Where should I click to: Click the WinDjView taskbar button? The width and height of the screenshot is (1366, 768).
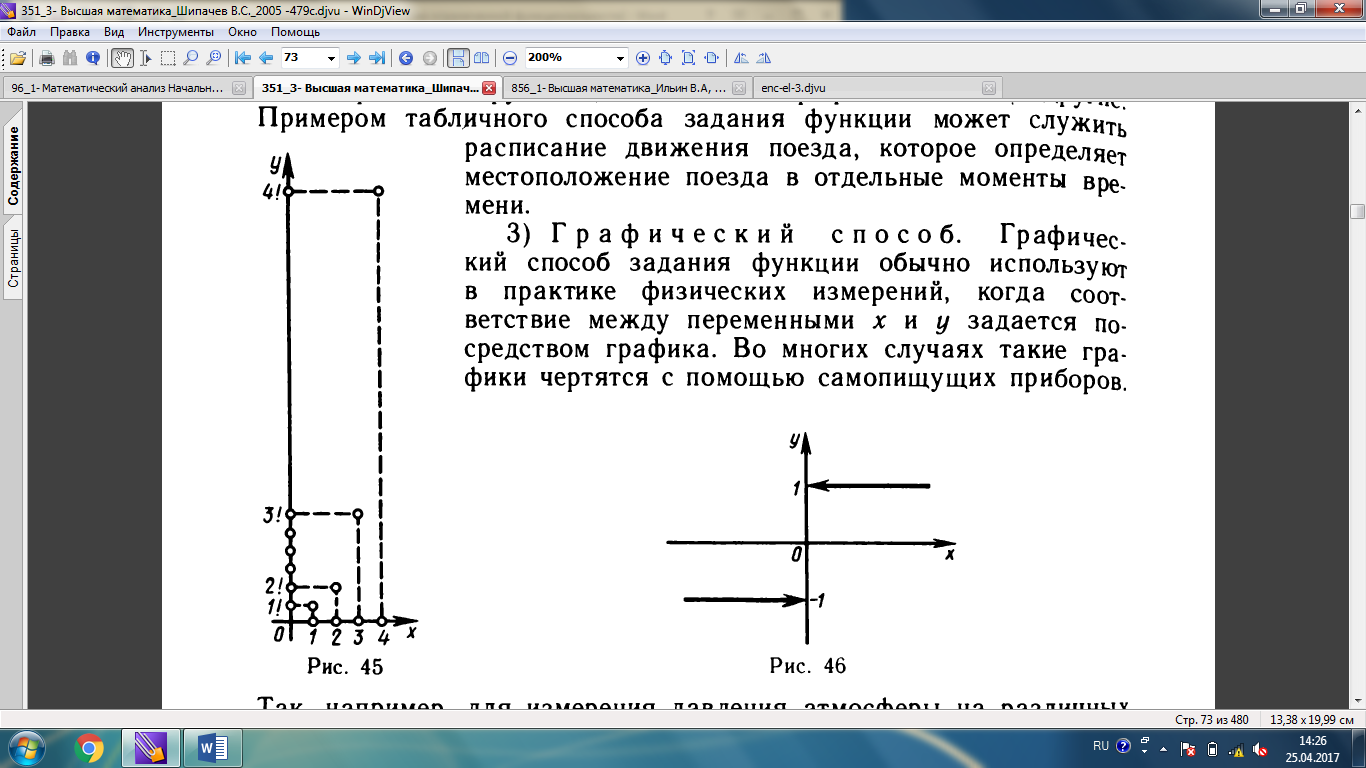[149, 748]
